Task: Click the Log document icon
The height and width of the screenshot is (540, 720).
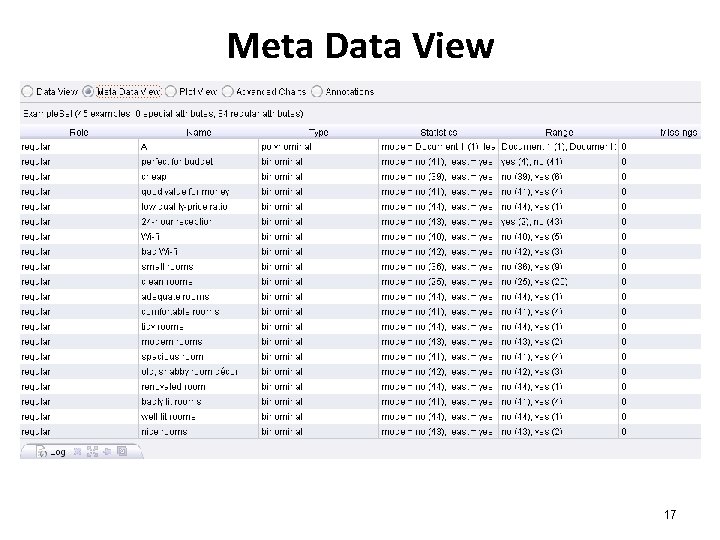Action: pyautogui.click(x=42, y=452)
